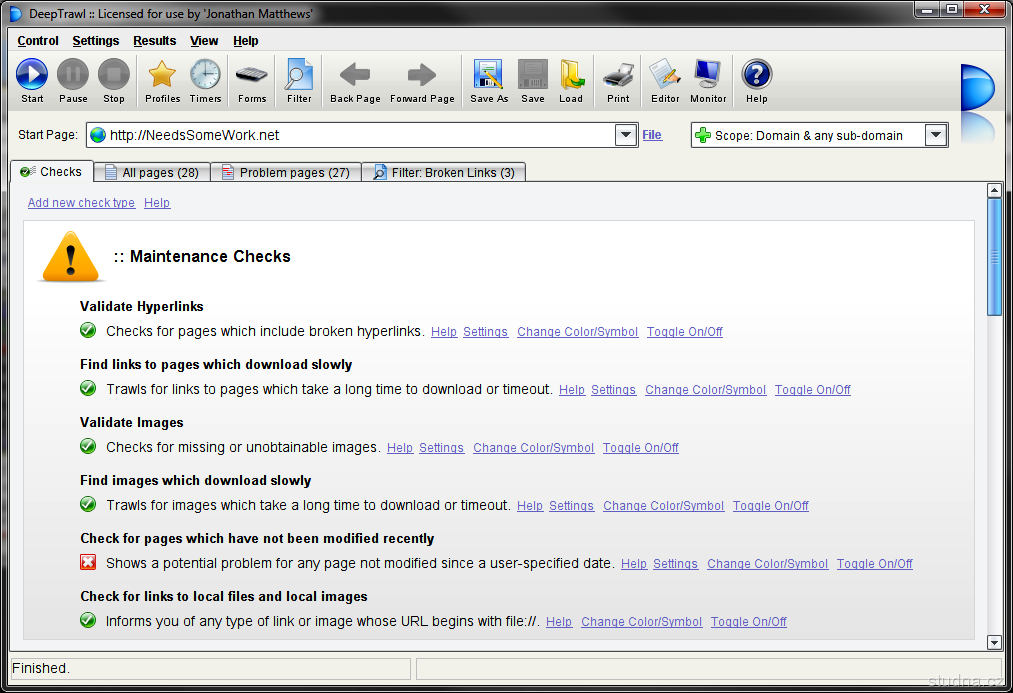Toggle On/Off the Validate Images check
Image resolution: width=1013 pixels, height=693 pixels.
(640, 448)
